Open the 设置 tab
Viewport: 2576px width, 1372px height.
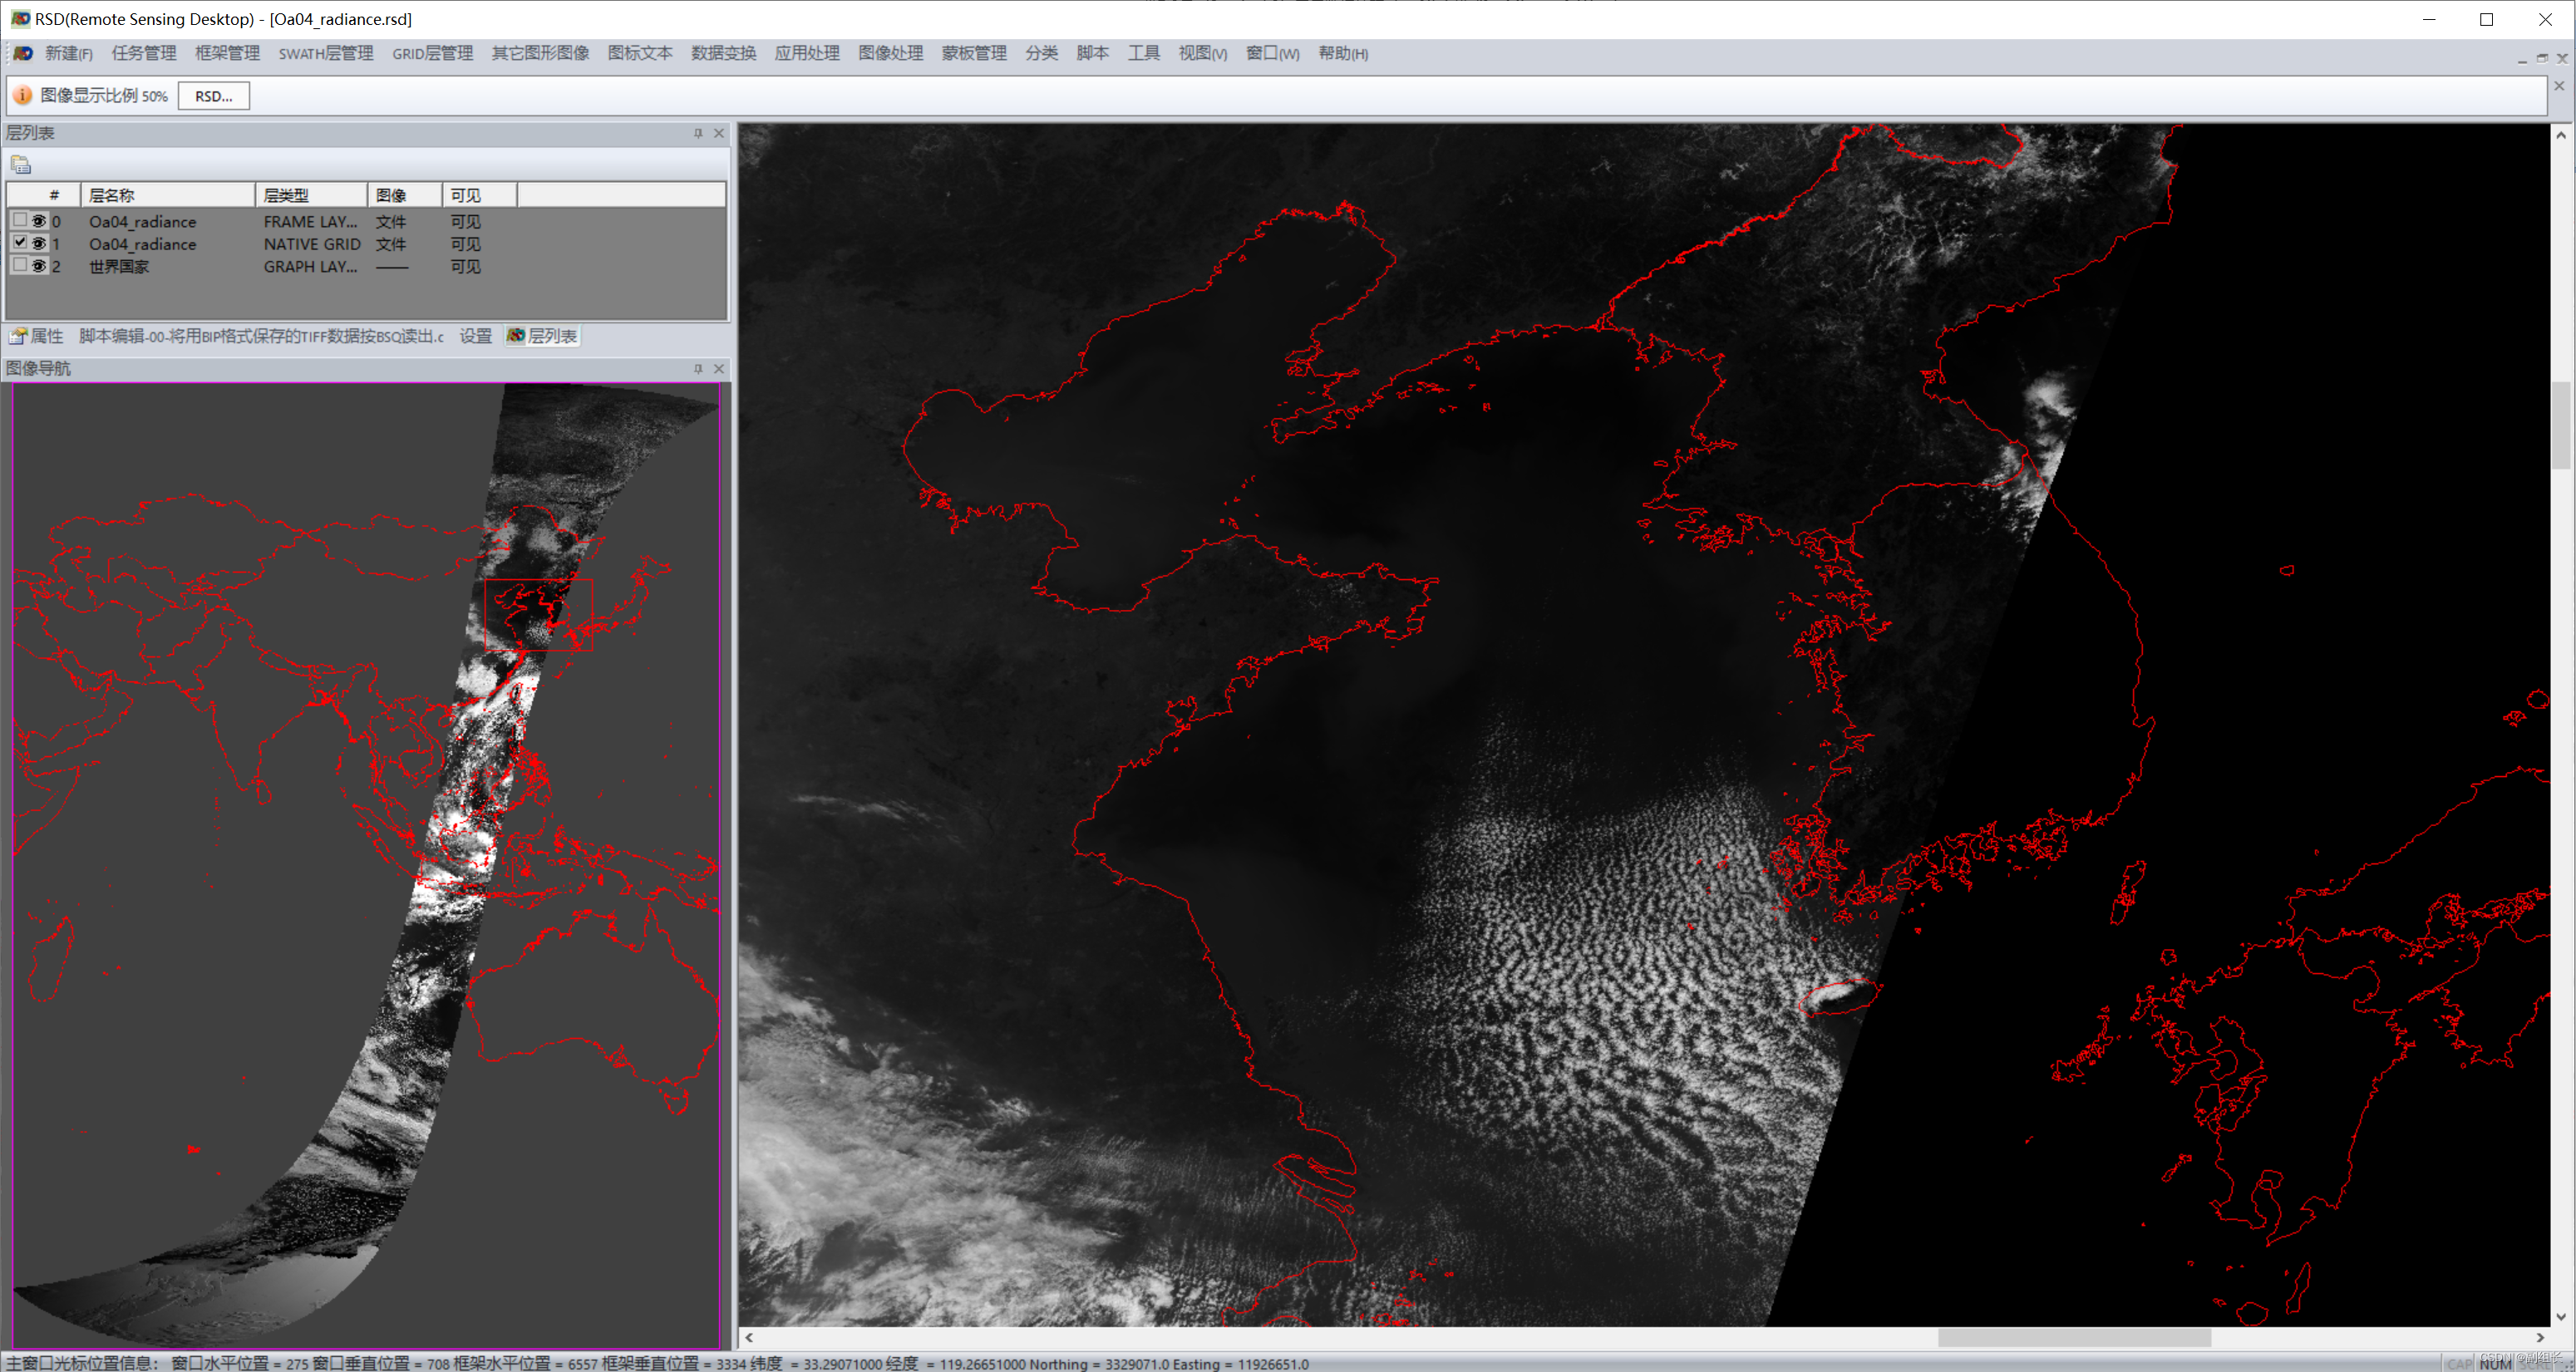tap(475, 336)
